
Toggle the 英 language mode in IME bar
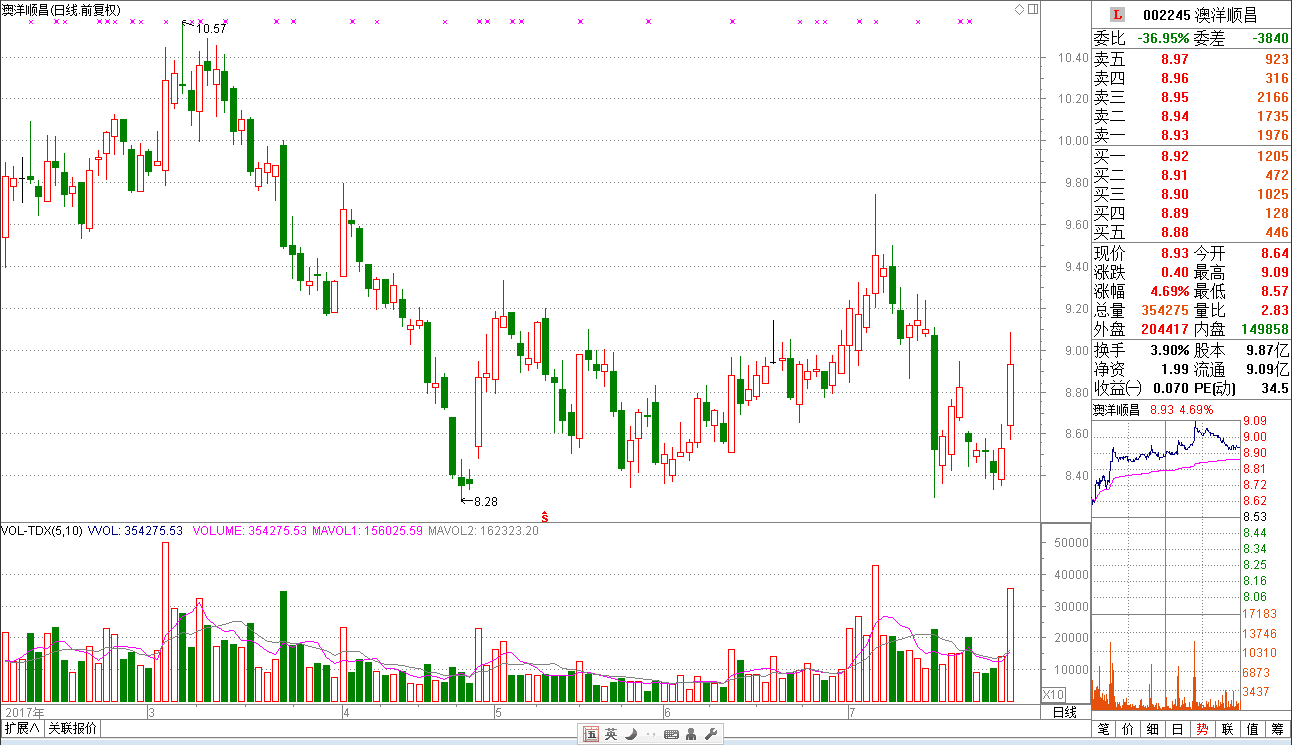point(611,734)
